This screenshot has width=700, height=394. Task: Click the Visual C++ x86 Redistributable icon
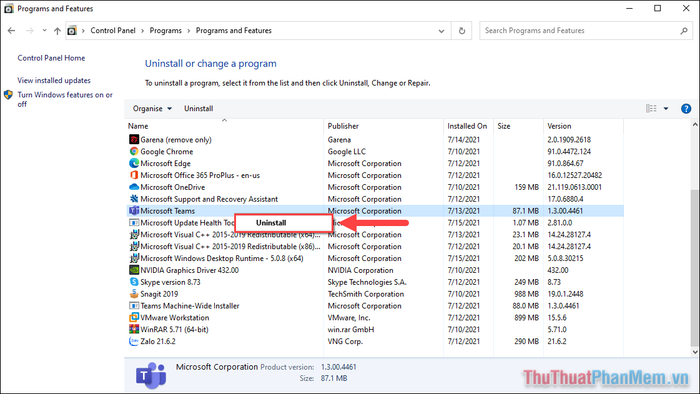click(x=133, y=246)
